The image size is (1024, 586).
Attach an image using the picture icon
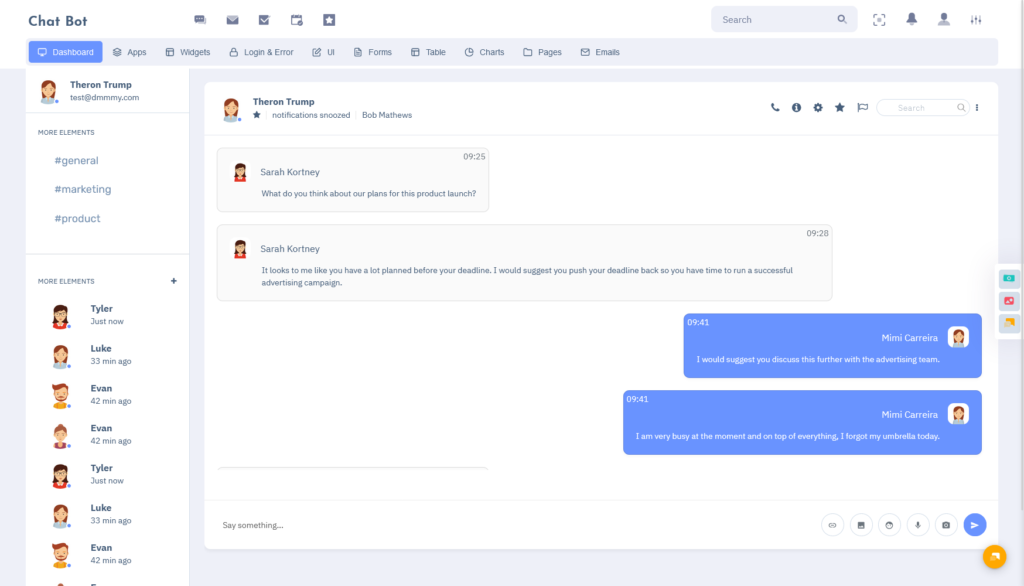pos(945,524)
